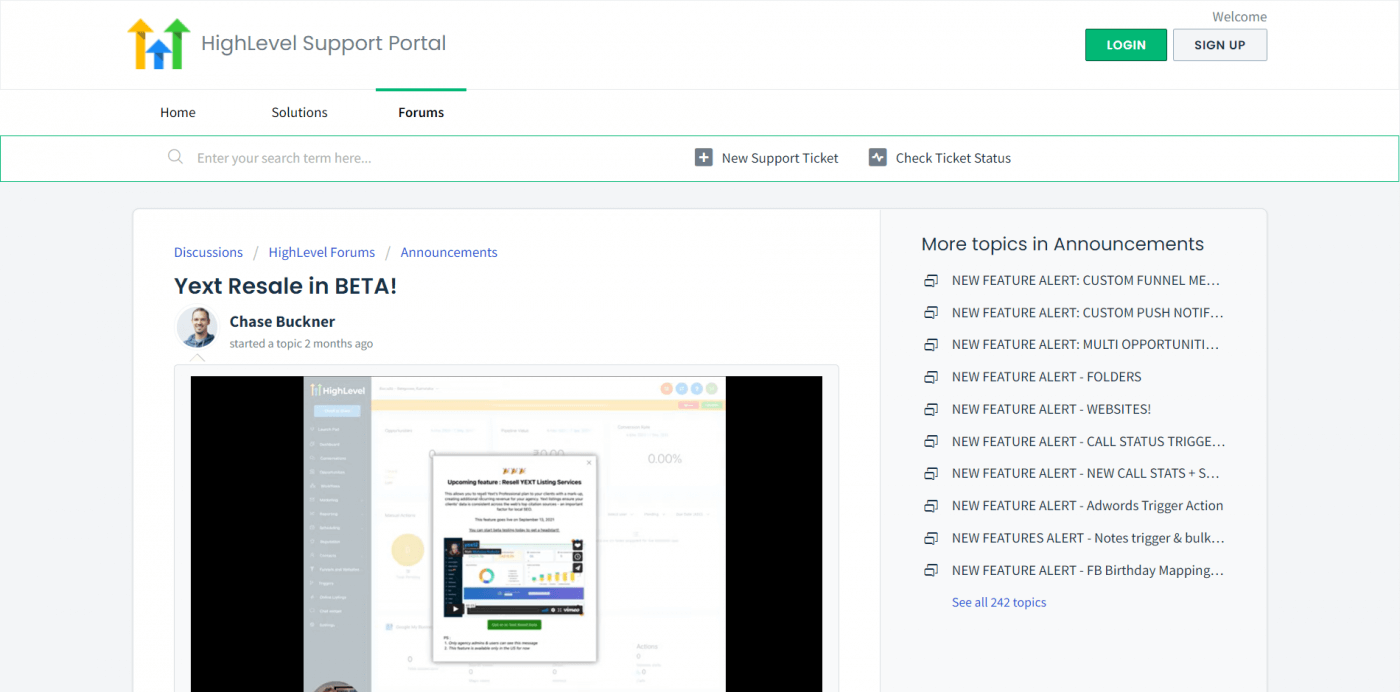Open the Solutions tab

pyautogui.click(x=299, y=112)
